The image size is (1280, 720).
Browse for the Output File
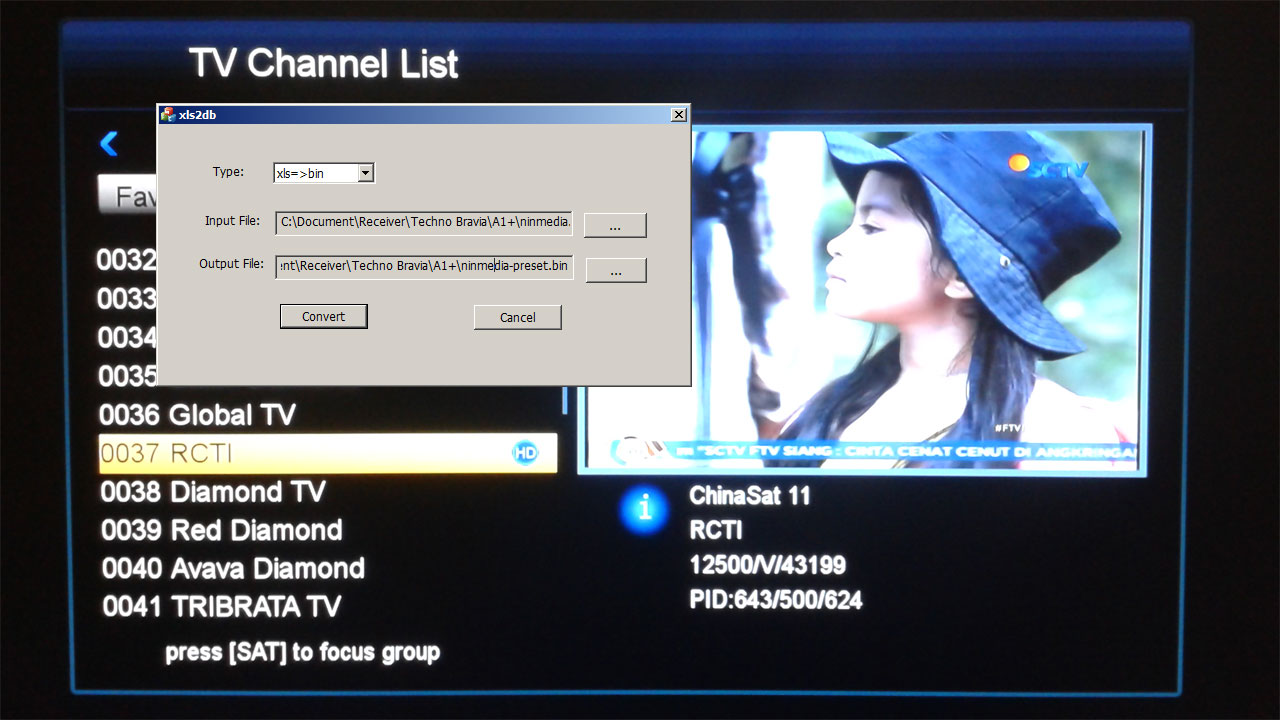[616, 270]
